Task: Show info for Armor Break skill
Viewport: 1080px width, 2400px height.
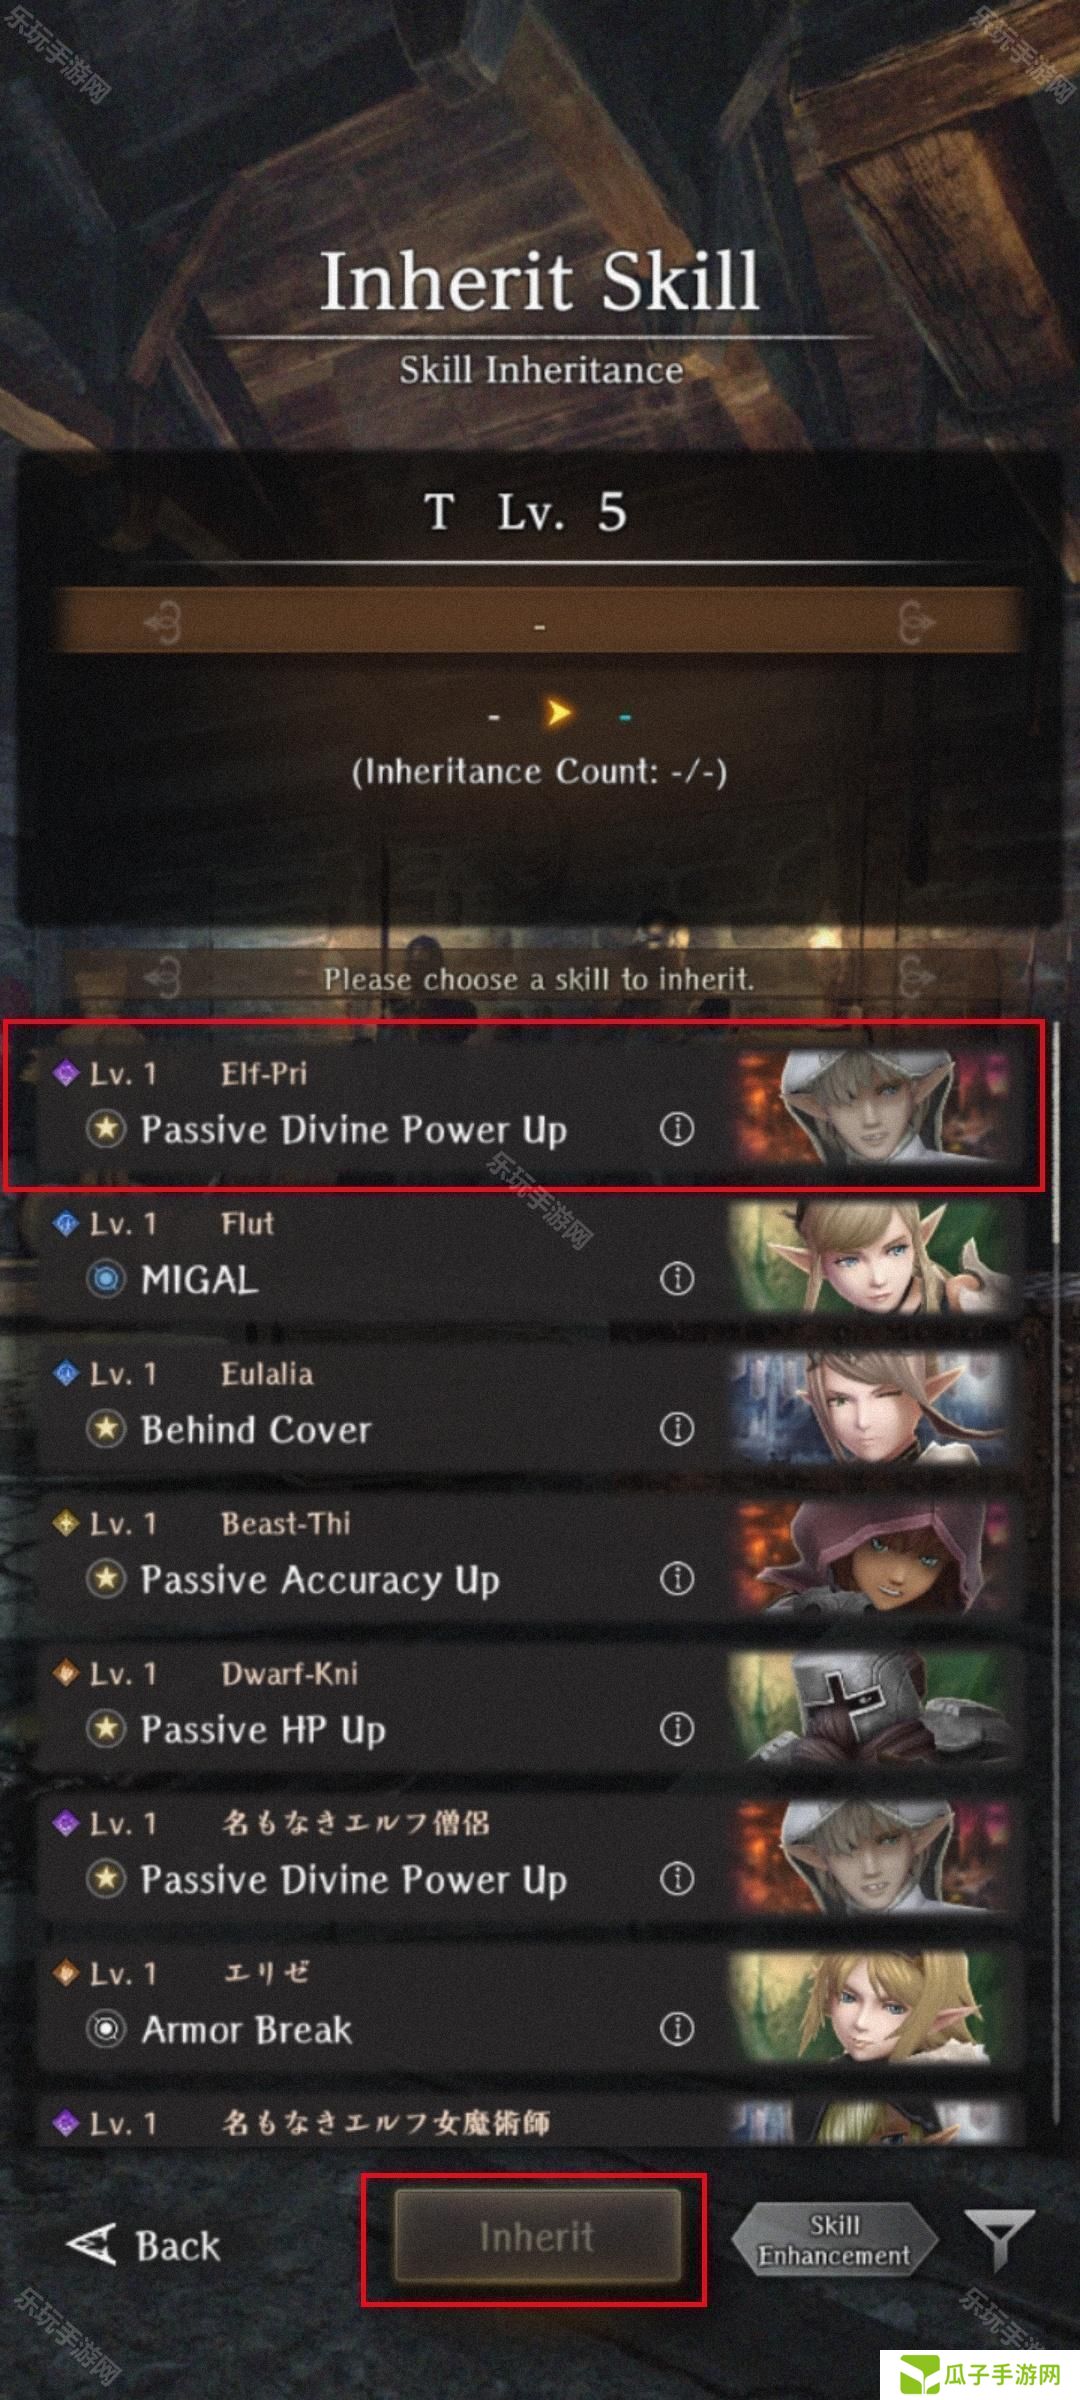Action: [x=677, y=2028]
